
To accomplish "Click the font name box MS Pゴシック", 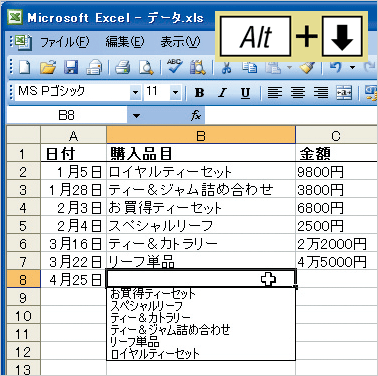I will tap(73, 92).
